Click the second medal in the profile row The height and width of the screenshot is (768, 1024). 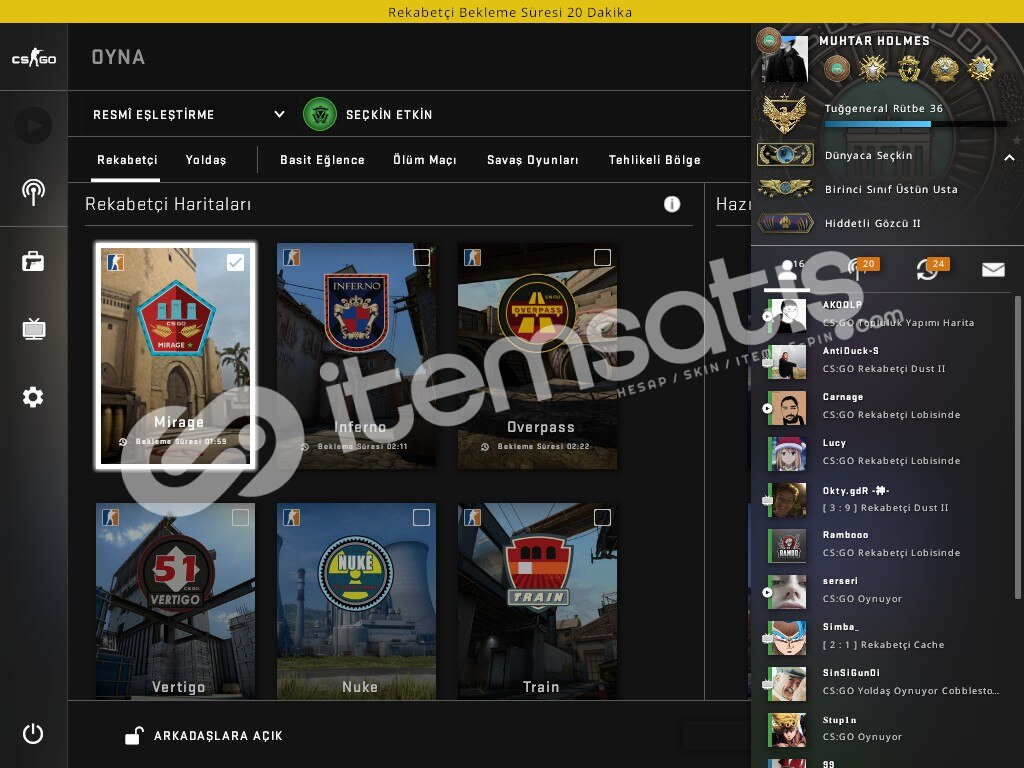(873, 69)
